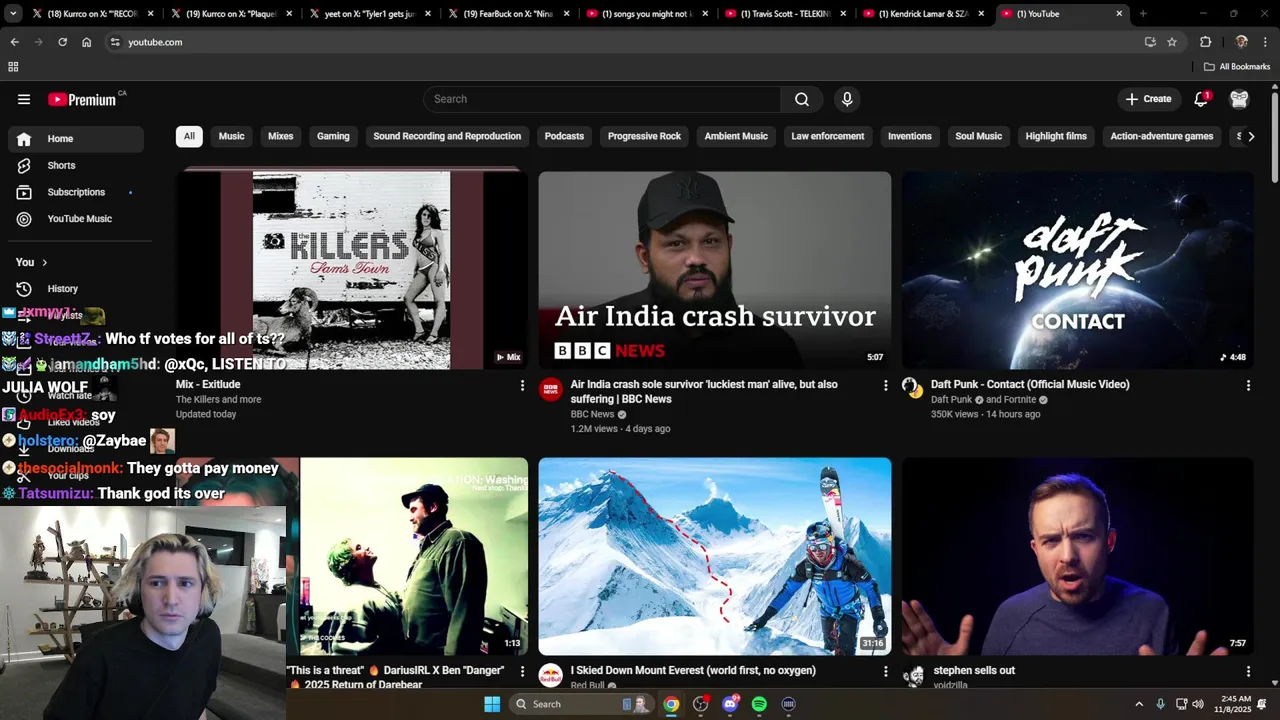Open Spotify from the taskbar

point(759,704)
